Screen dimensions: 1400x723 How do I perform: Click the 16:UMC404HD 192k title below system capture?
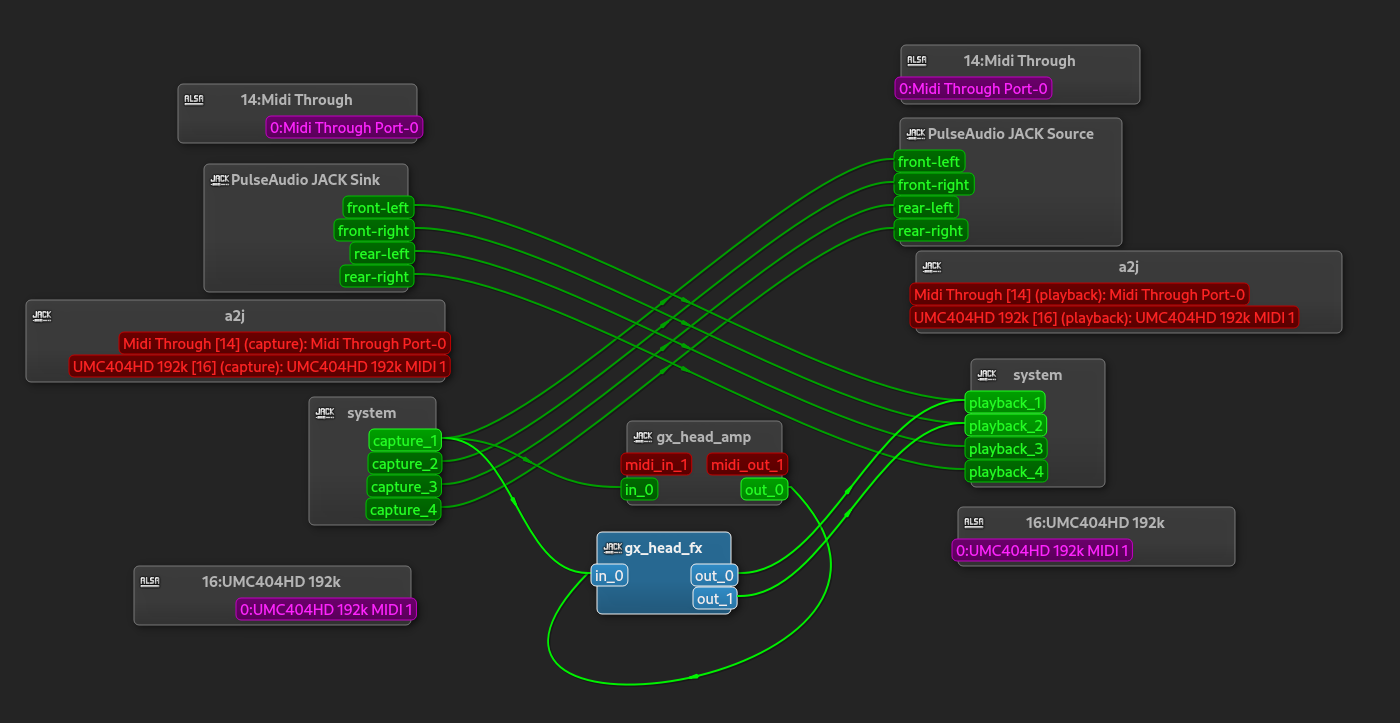click(x=272, y=582)
